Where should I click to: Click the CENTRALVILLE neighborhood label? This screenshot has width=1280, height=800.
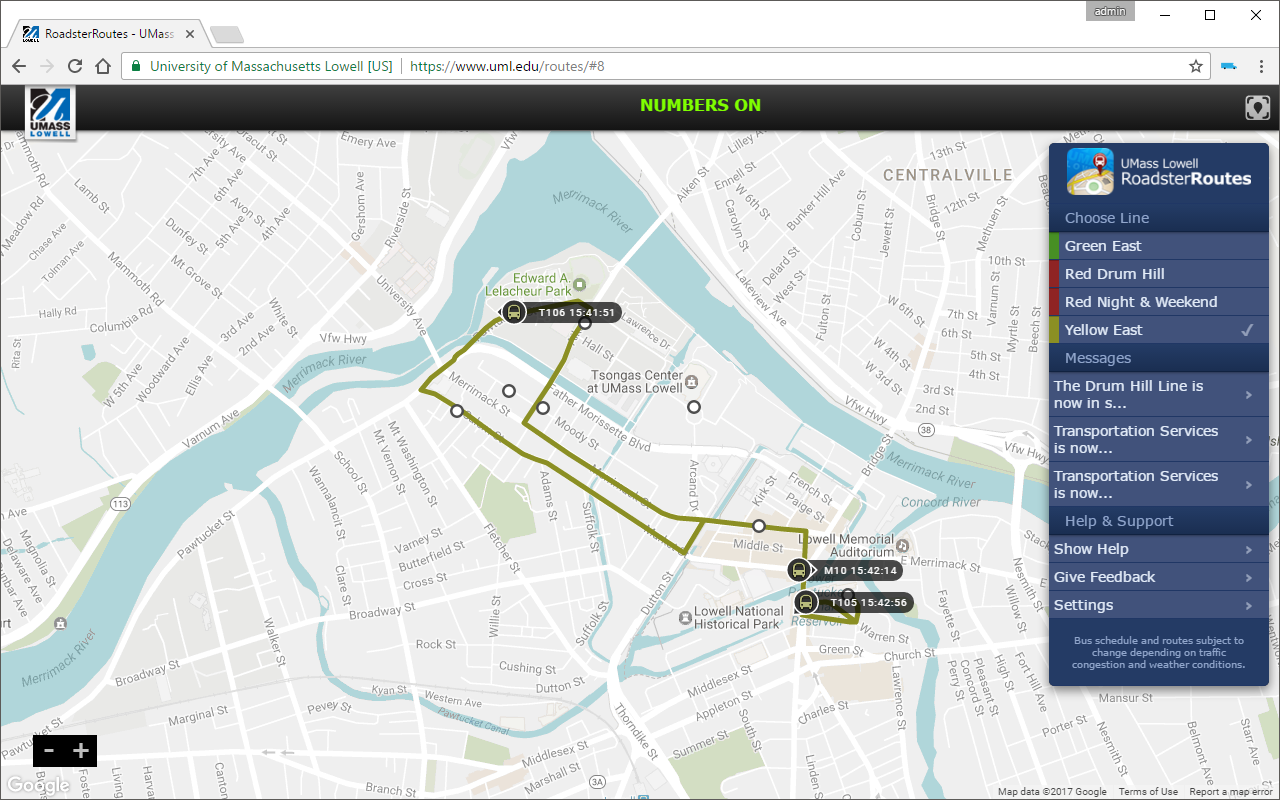tap(948, 175)
